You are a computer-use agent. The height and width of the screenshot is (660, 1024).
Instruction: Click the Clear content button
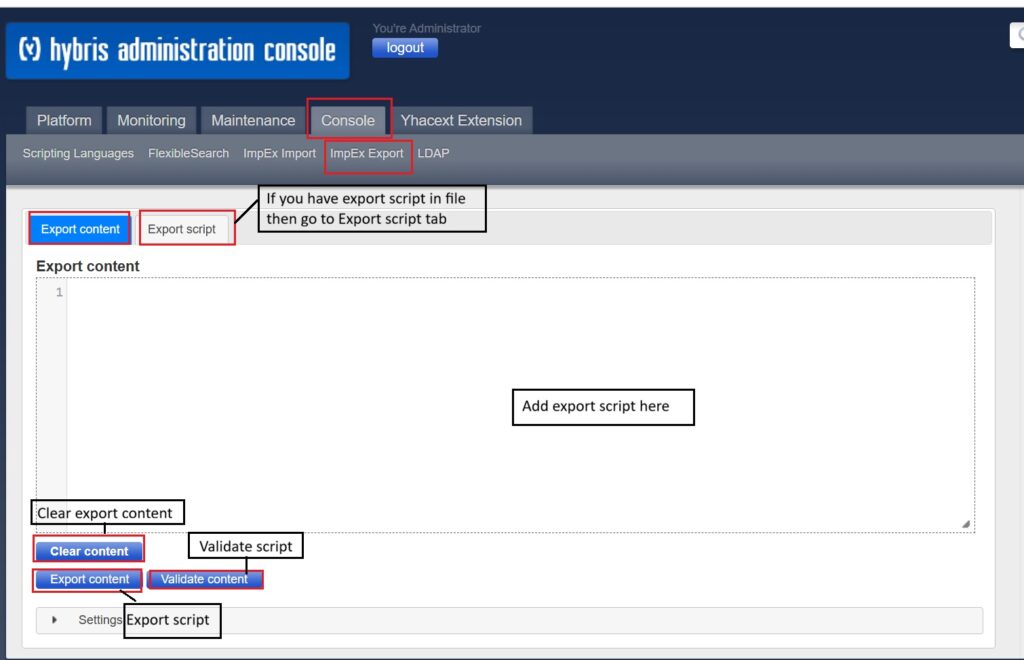click(x=89, y=551)
